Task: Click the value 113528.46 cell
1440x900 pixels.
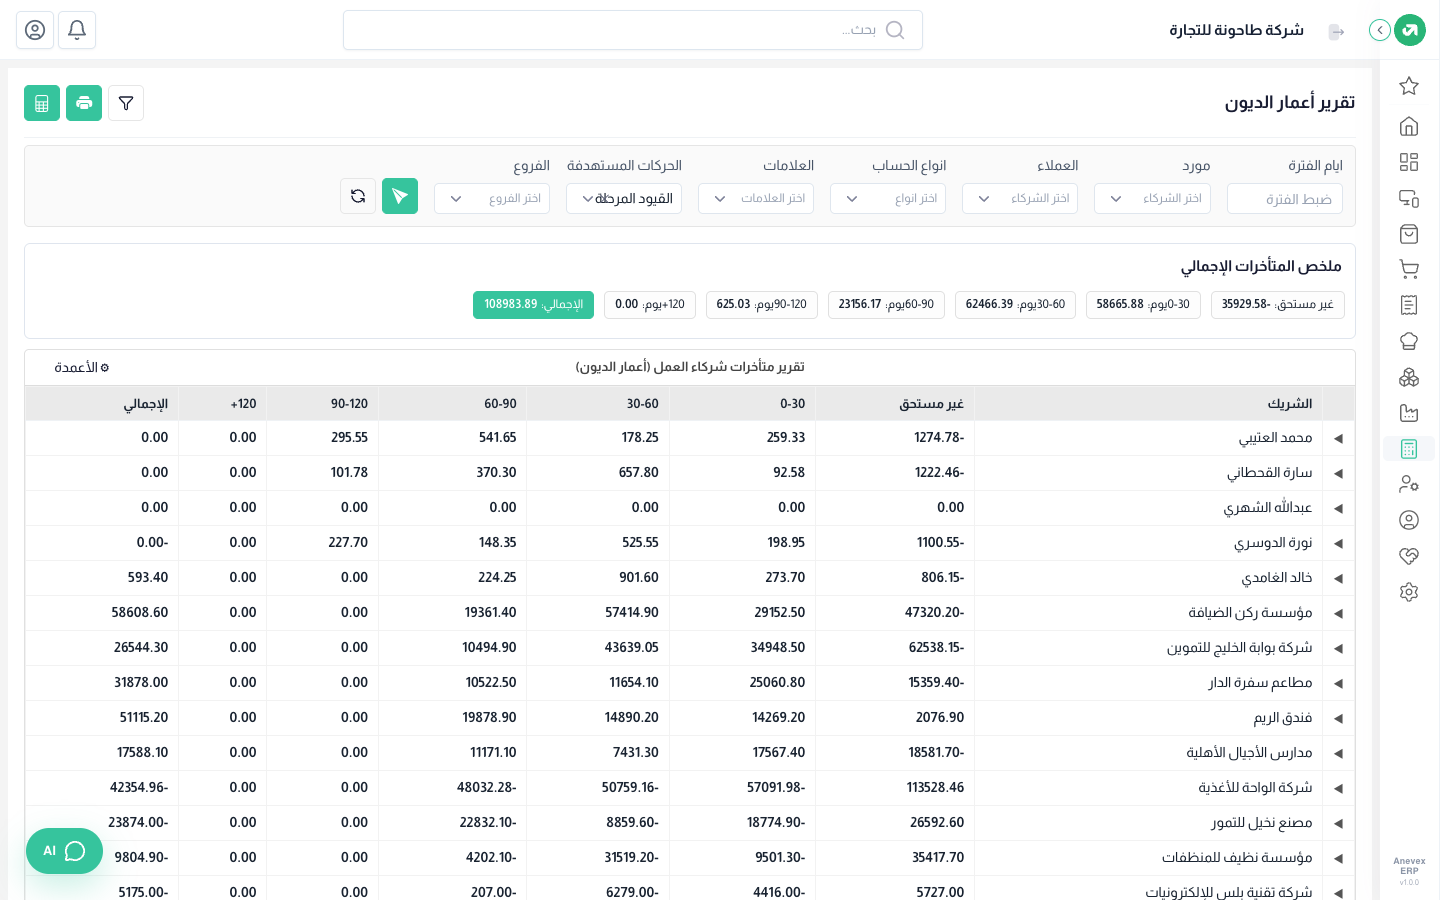Action: 935,788
